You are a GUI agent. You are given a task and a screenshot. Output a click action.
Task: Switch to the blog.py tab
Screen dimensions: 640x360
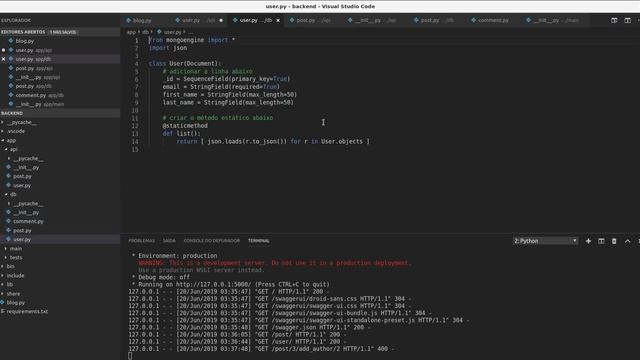click(141, 20)
